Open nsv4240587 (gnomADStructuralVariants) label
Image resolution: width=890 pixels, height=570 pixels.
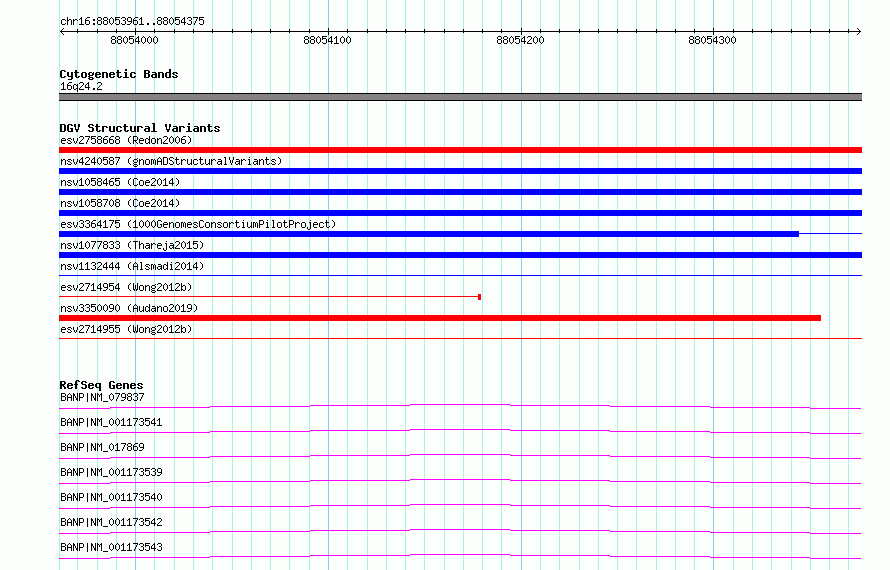coord(171,161)
